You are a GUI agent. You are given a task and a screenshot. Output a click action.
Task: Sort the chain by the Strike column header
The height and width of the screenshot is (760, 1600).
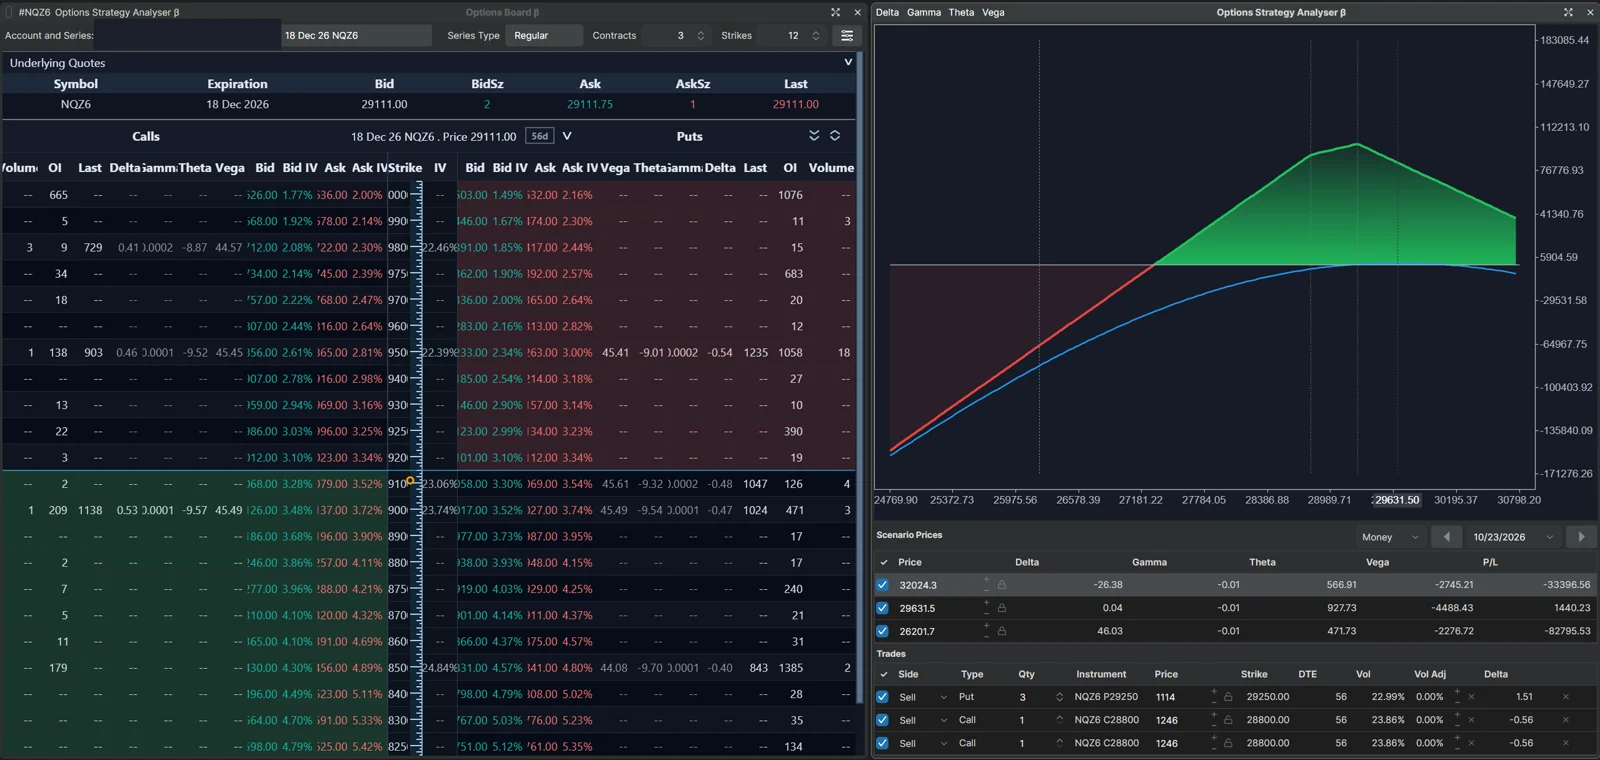pyautogui.click(x=404, y=168)
